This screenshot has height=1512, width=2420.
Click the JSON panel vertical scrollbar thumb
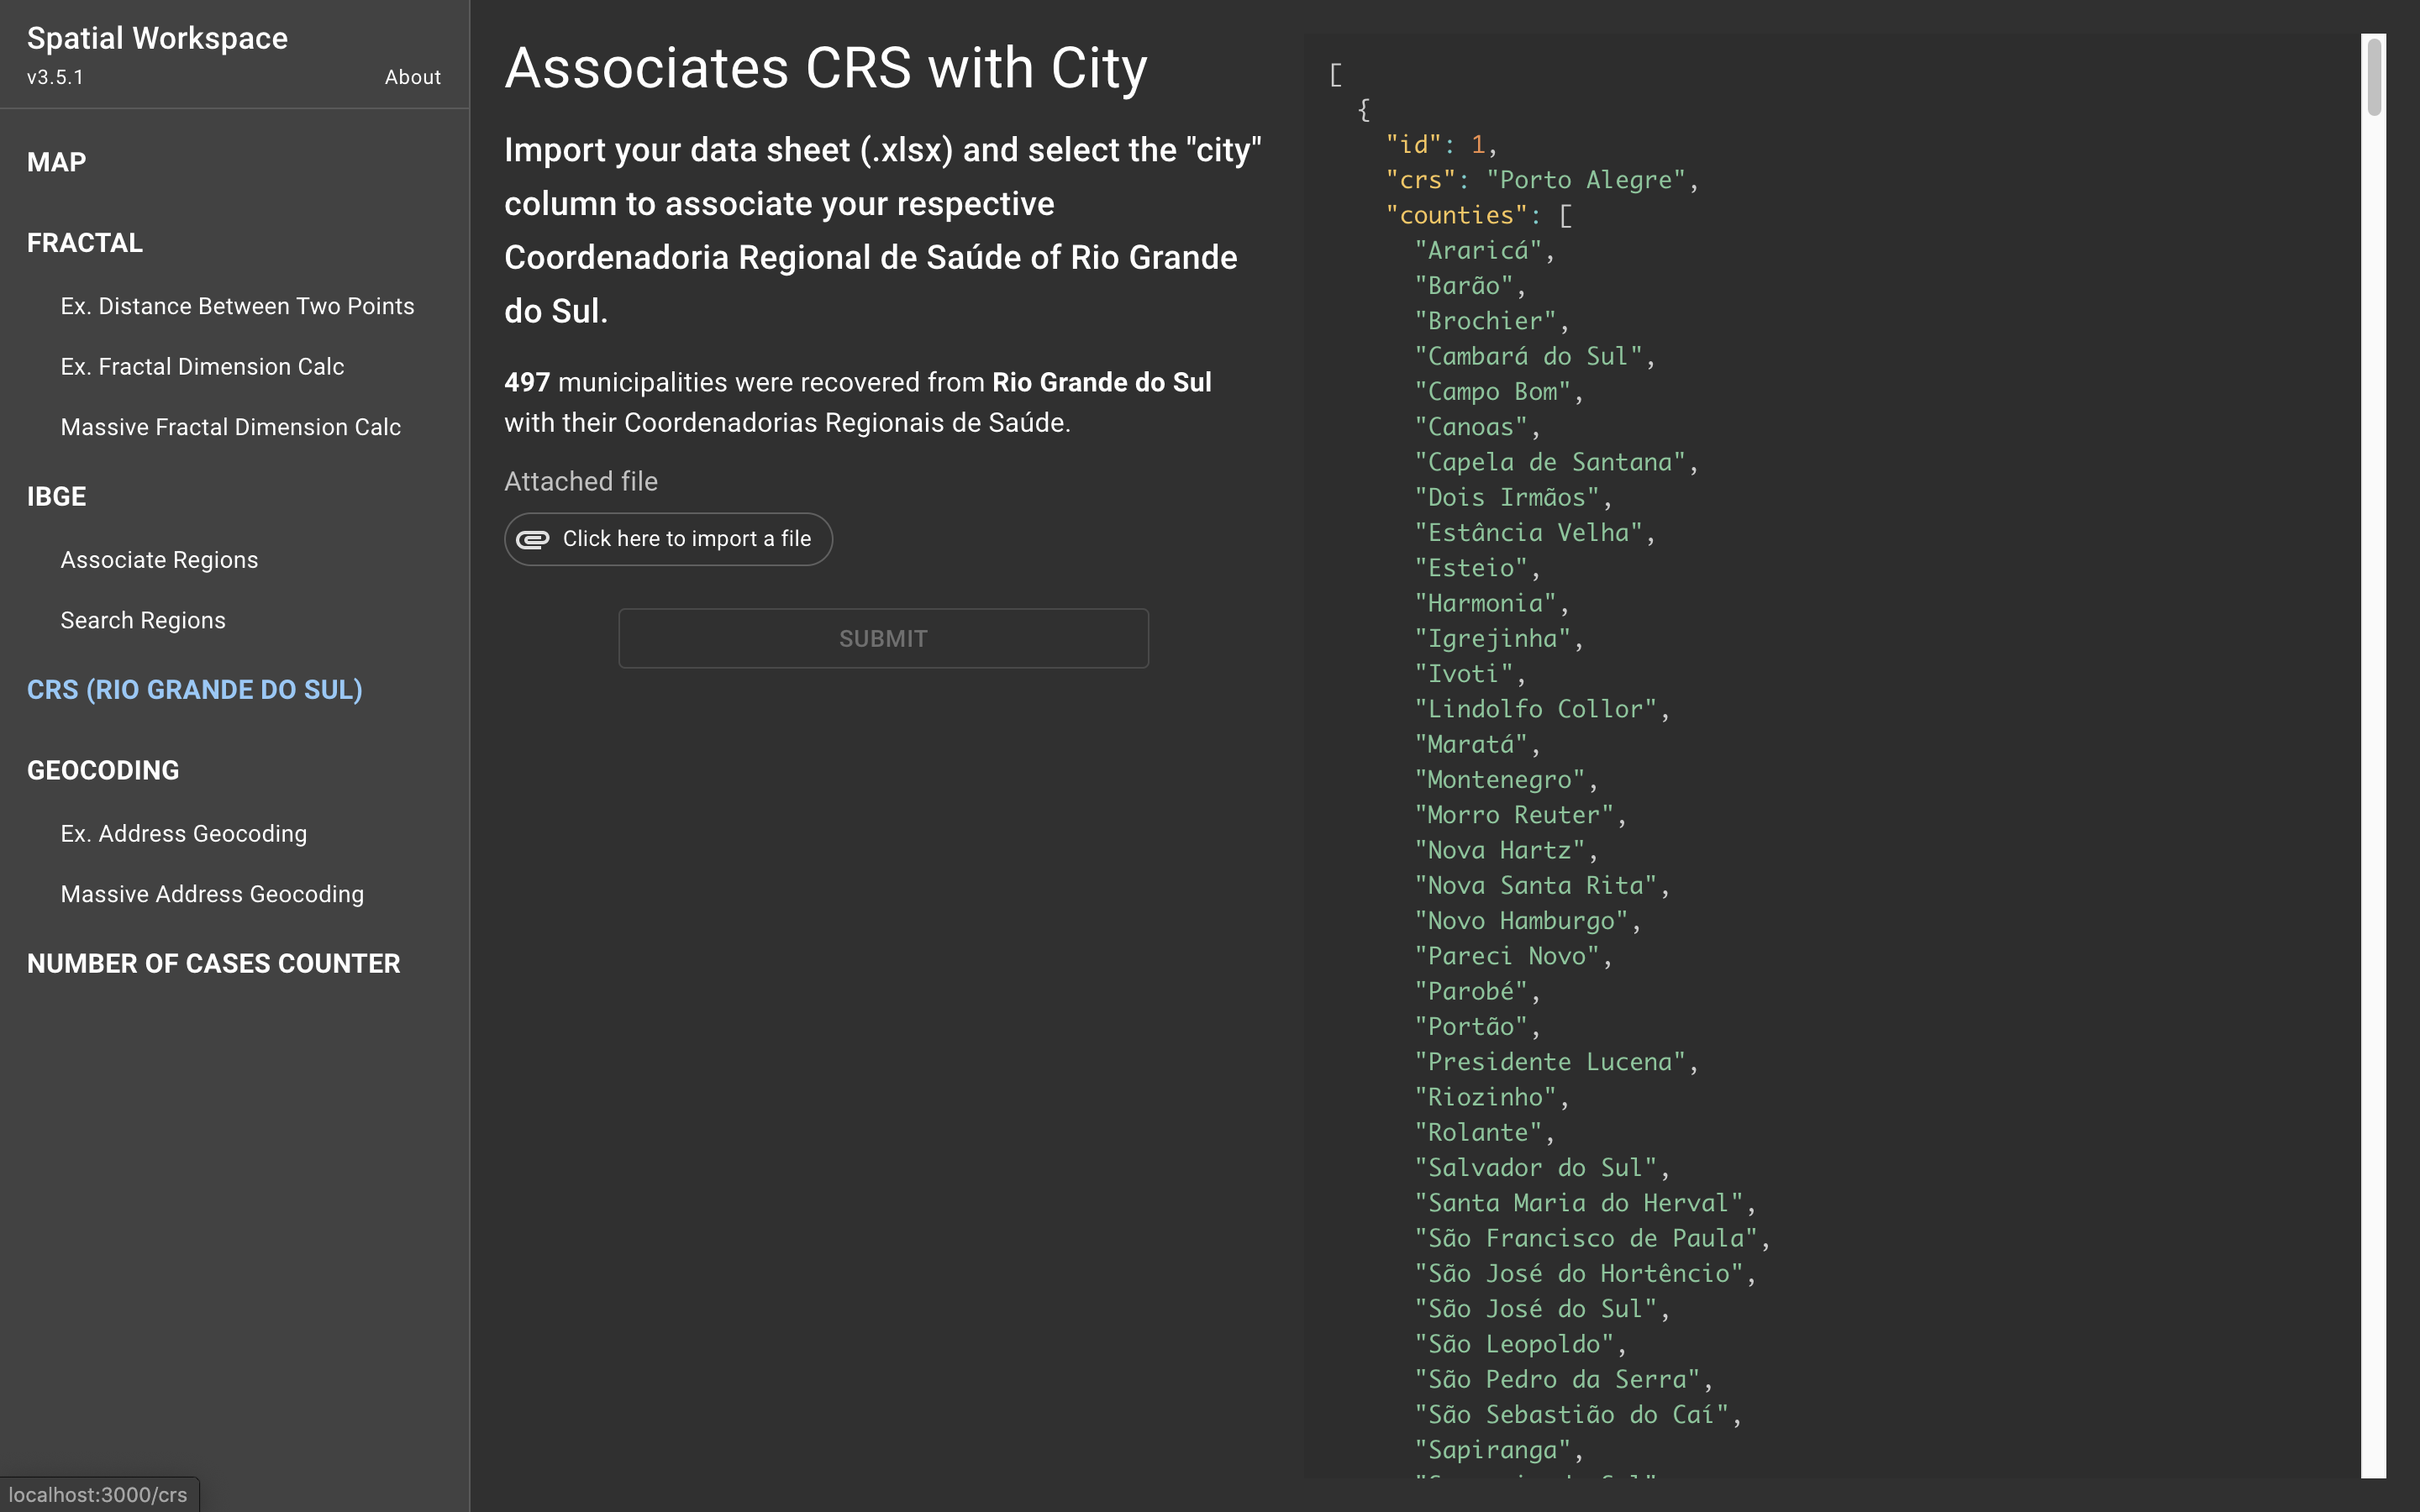click(x=2373, y=78)
